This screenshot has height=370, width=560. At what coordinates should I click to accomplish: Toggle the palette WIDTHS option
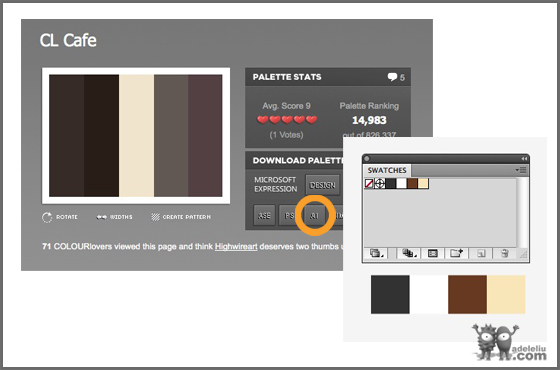[114, 217]
